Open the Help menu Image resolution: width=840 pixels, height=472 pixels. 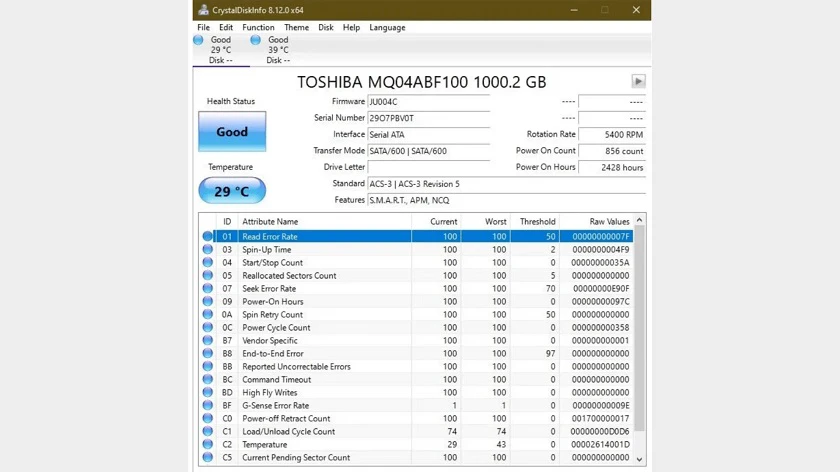click(x=351, y=27)
